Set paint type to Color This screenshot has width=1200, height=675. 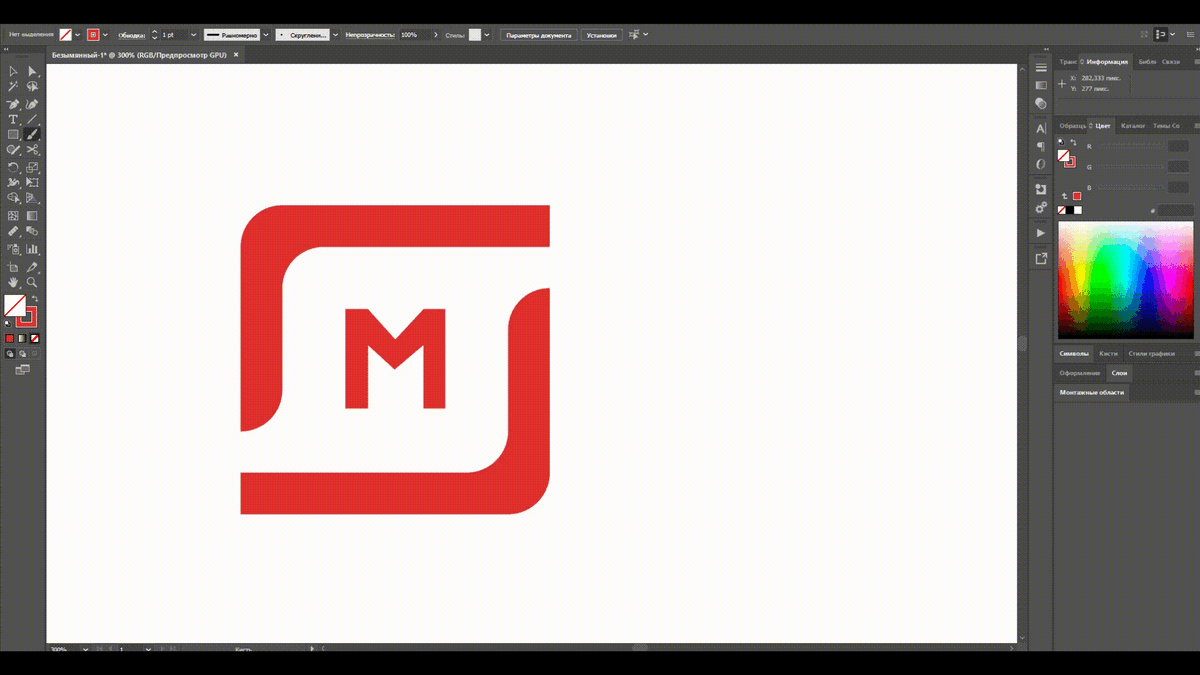click(10, 339)
